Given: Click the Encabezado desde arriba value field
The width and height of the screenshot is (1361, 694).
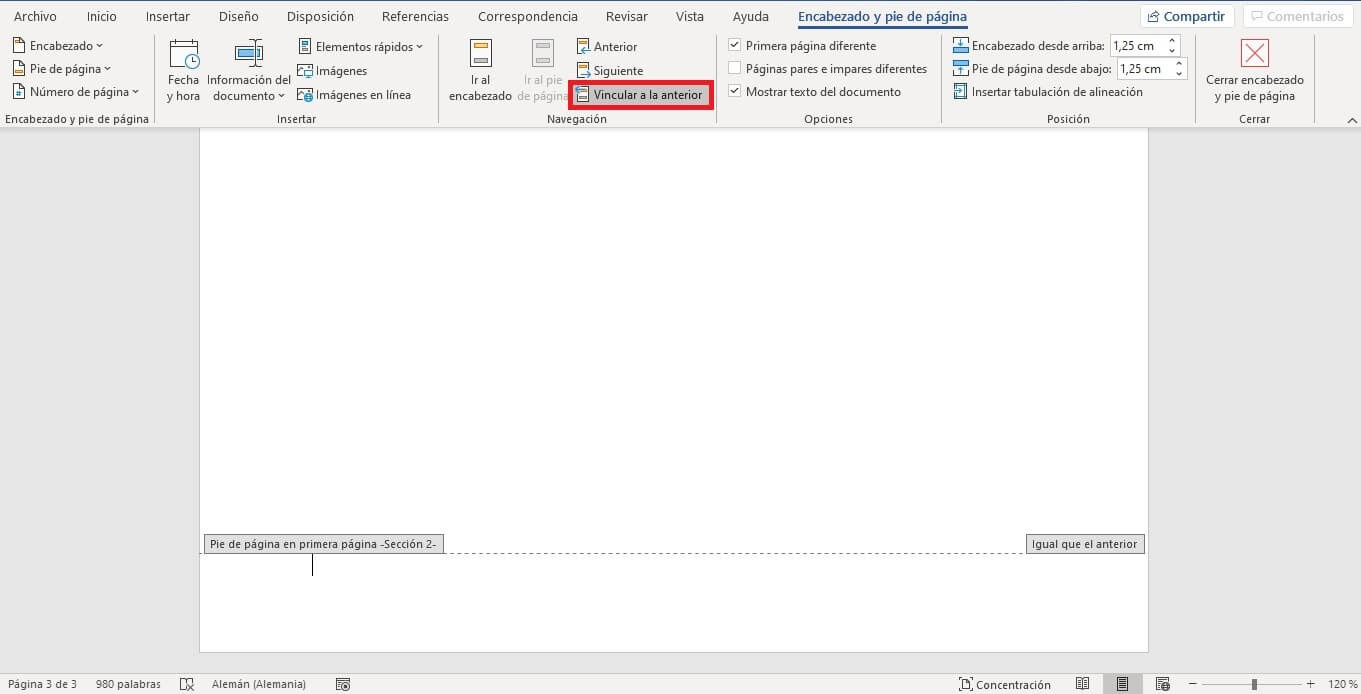Looking at the screenshot, I should (1138, 46).
